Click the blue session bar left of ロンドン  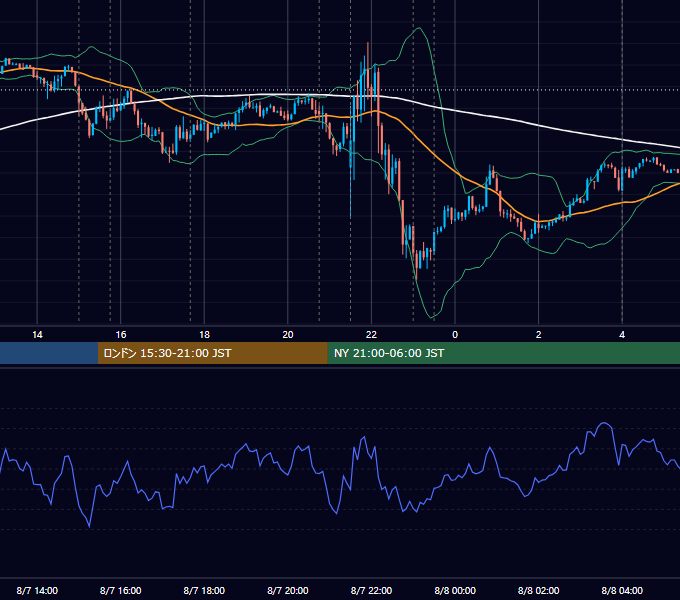point(49,353)
